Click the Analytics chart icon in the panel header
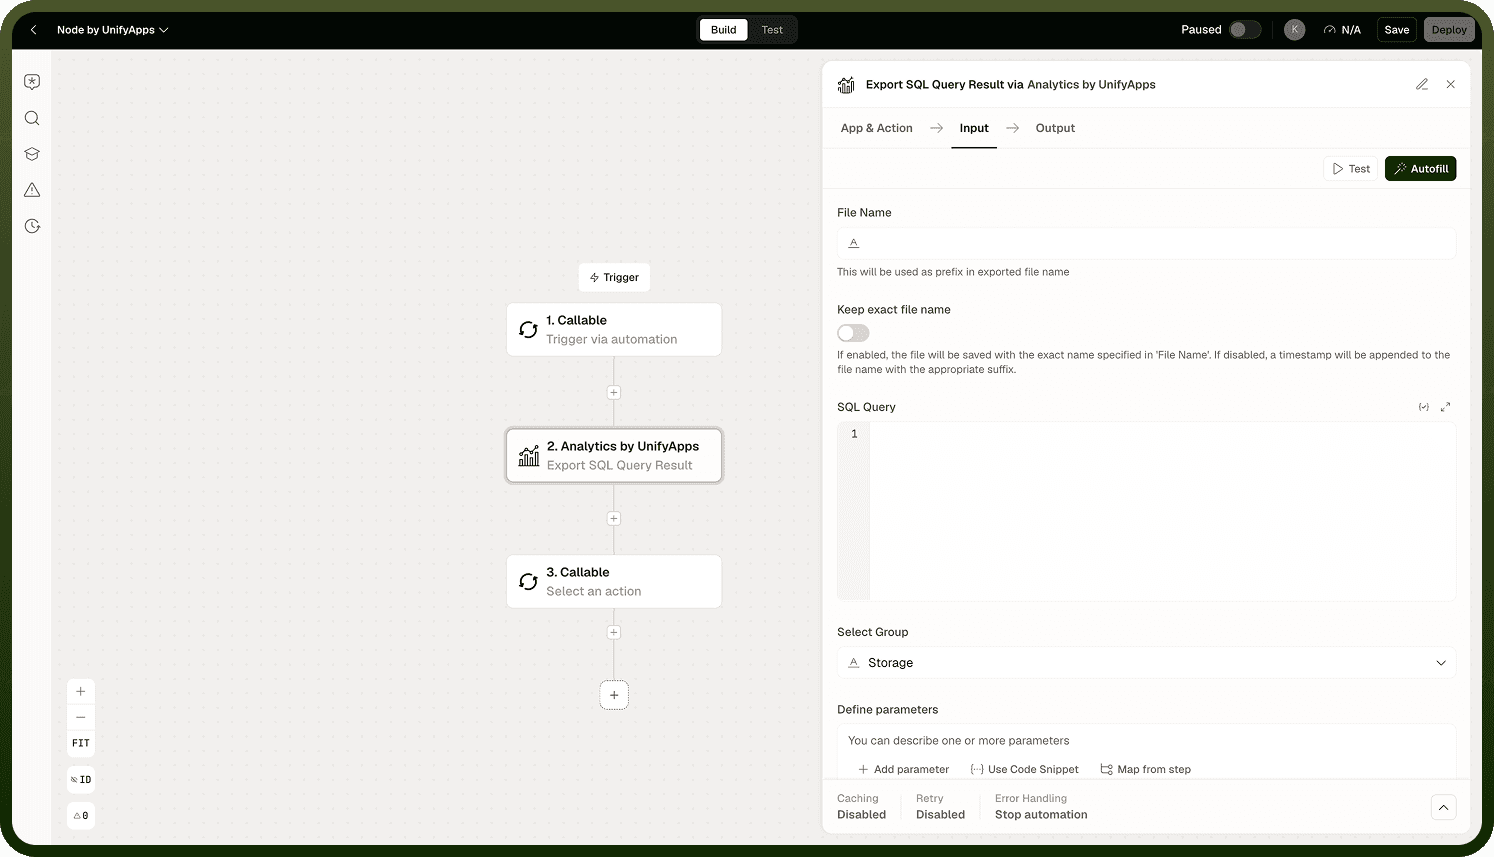The image size is (1494, 857). point(846,85)
